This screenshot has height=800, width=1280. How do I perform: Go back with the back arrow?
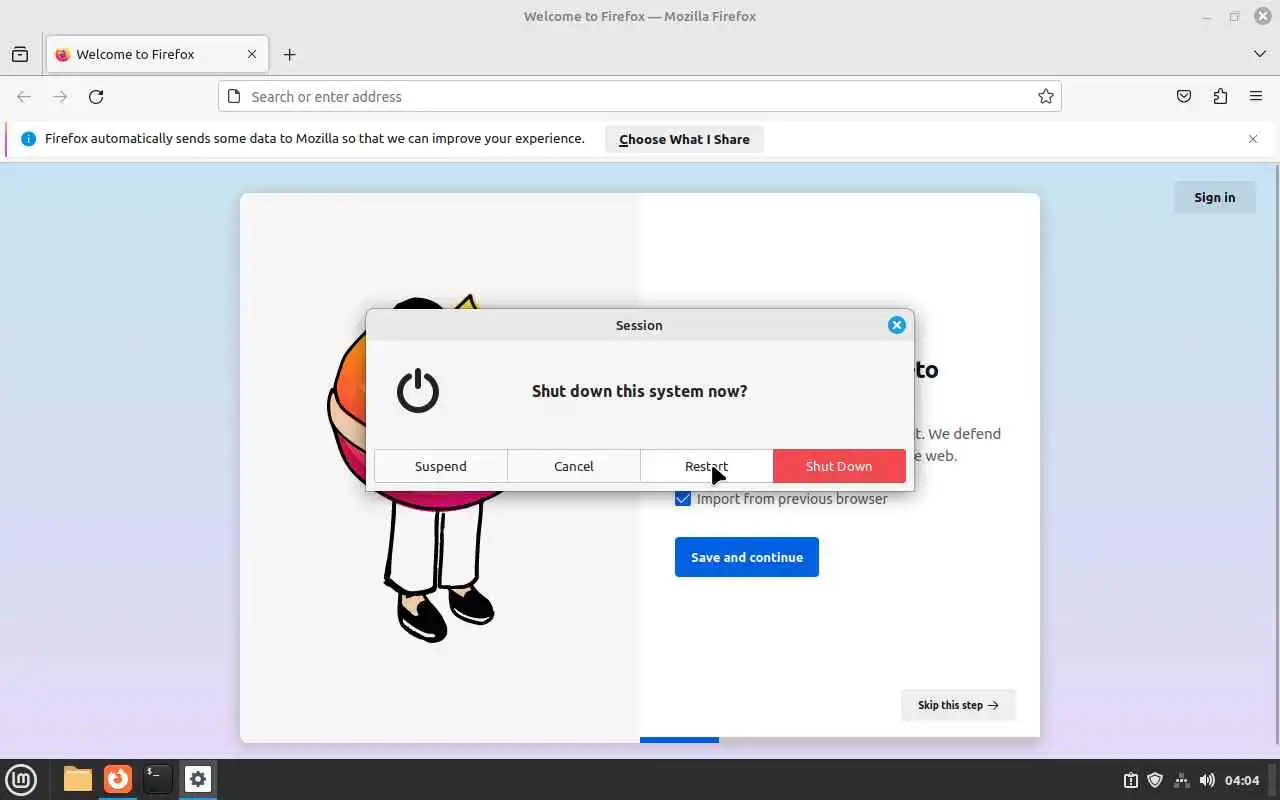click(24, 96)
